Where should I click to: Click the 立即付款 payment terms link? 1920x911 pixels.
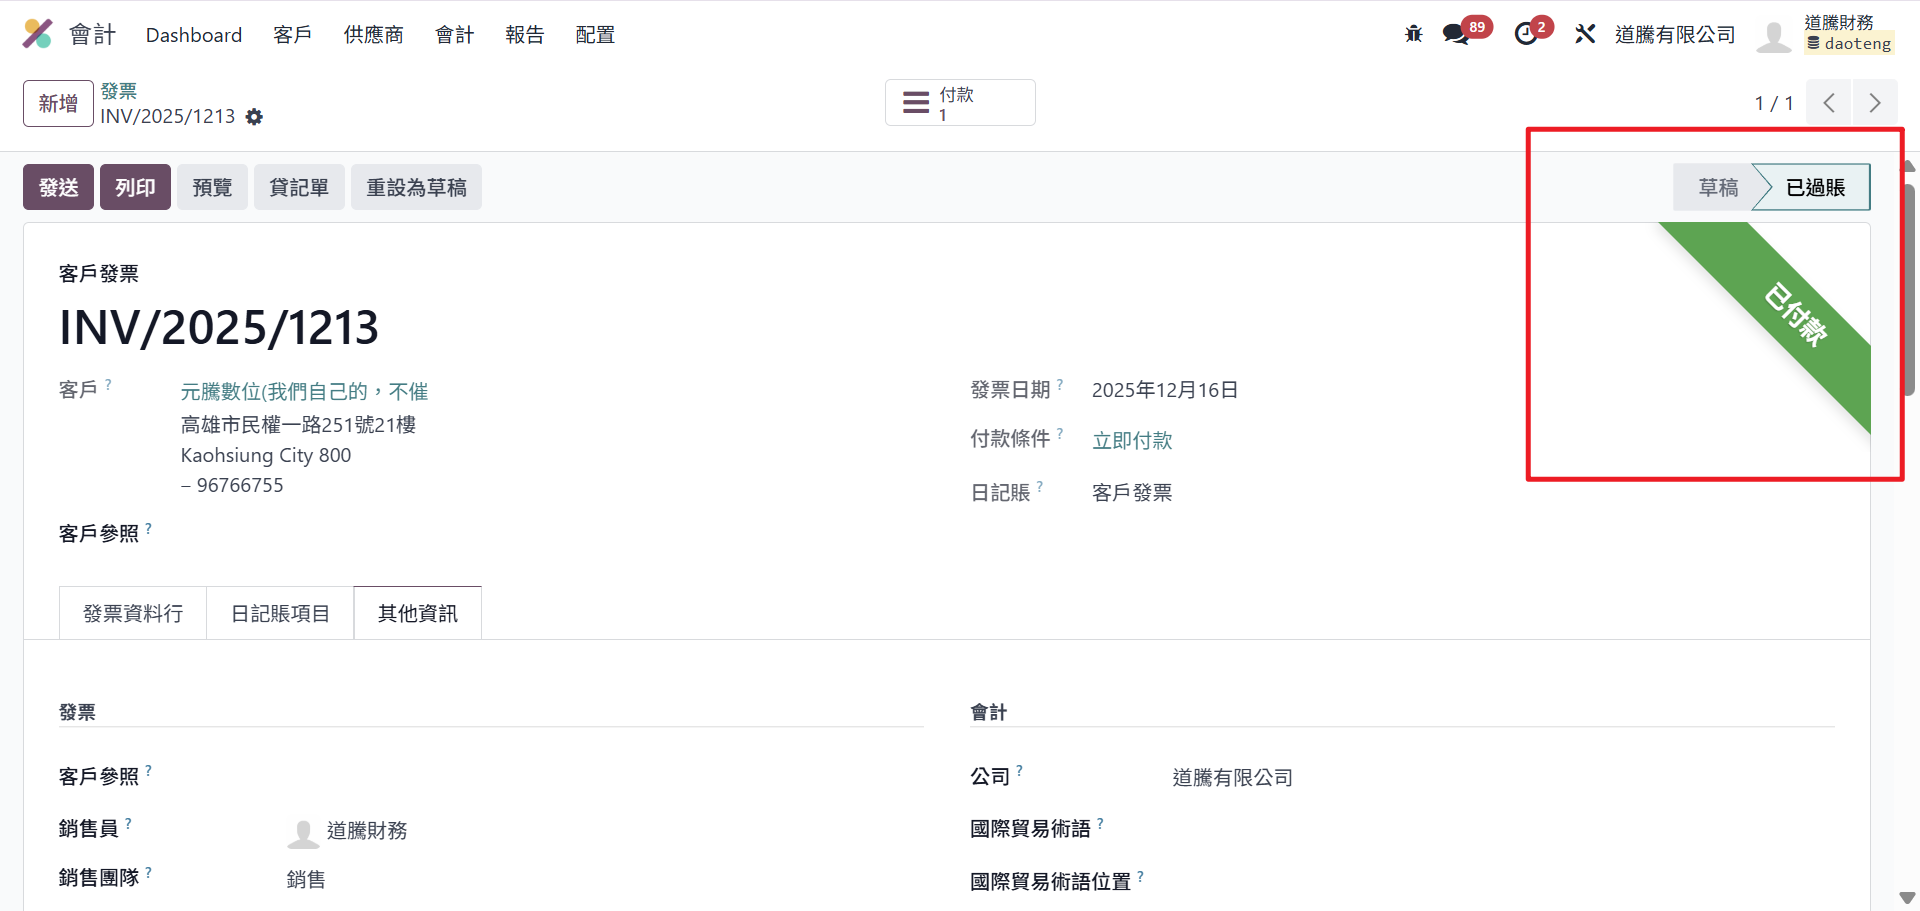1132,441
